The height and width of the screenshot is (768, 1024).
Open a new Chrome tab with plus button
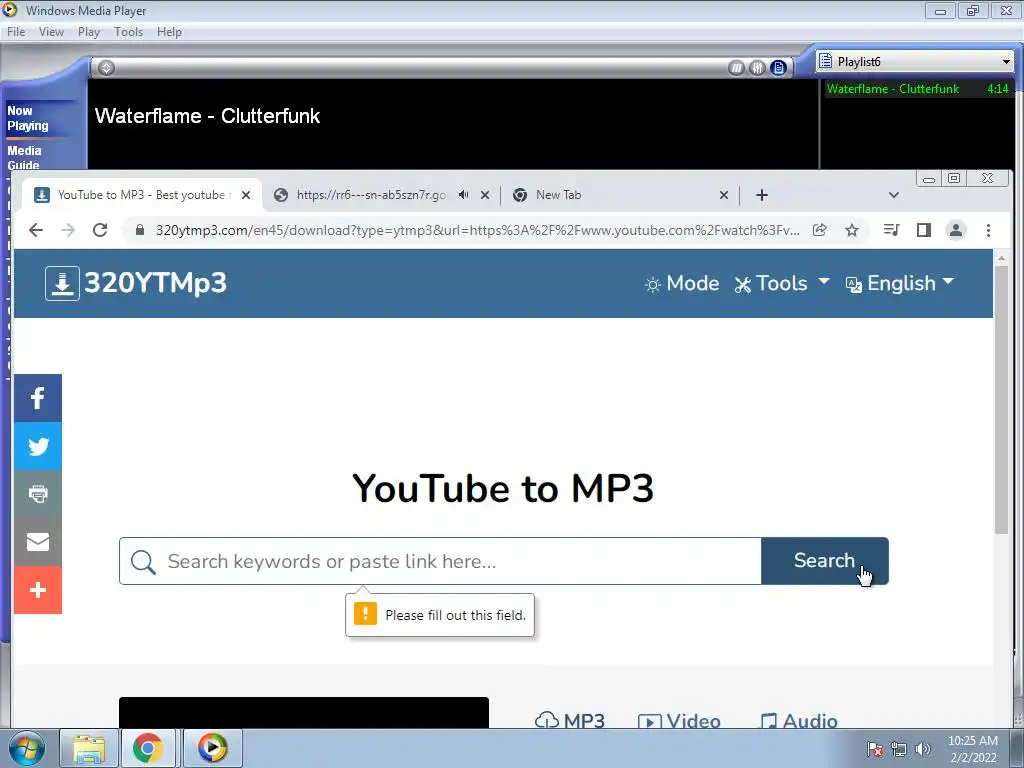tap(761, 195)
